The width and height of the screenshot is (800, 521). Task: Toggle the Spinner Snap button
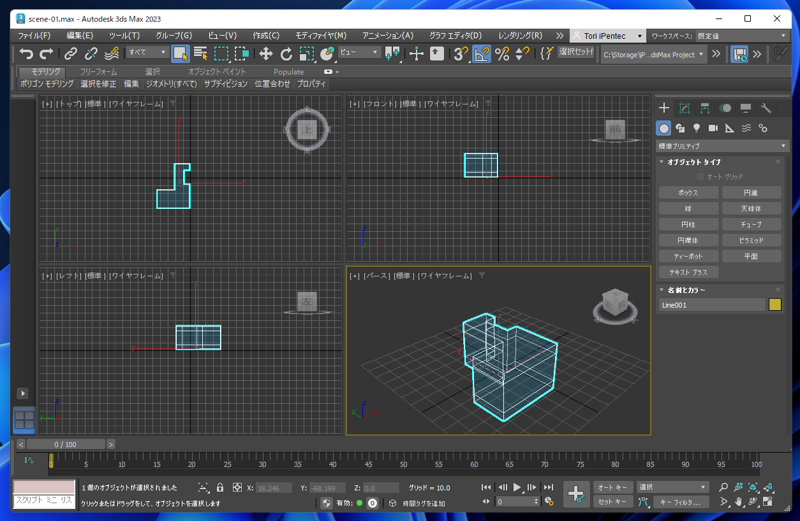click(x=522, y=53)
